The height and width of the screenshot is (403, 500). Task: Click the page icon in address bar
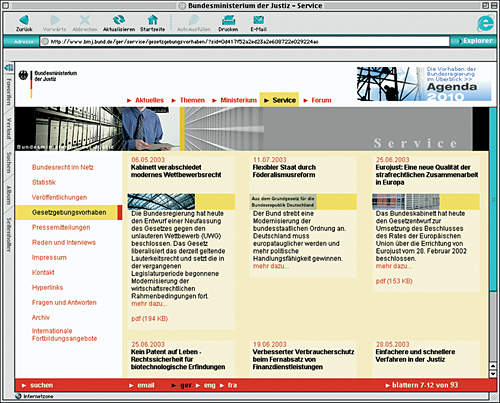click(x=45, y=42)
